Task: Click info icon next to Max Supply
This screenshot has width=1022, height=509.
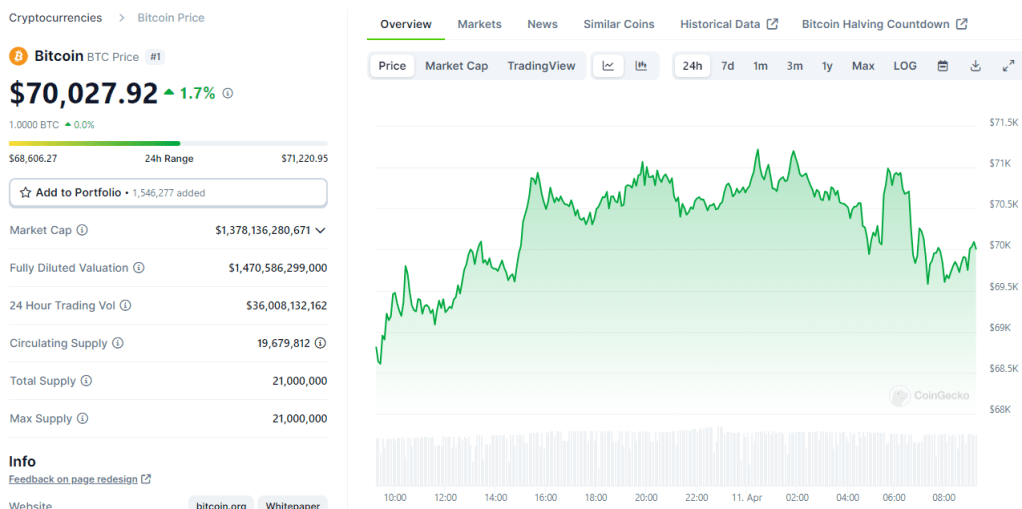Action: point(82,418)
